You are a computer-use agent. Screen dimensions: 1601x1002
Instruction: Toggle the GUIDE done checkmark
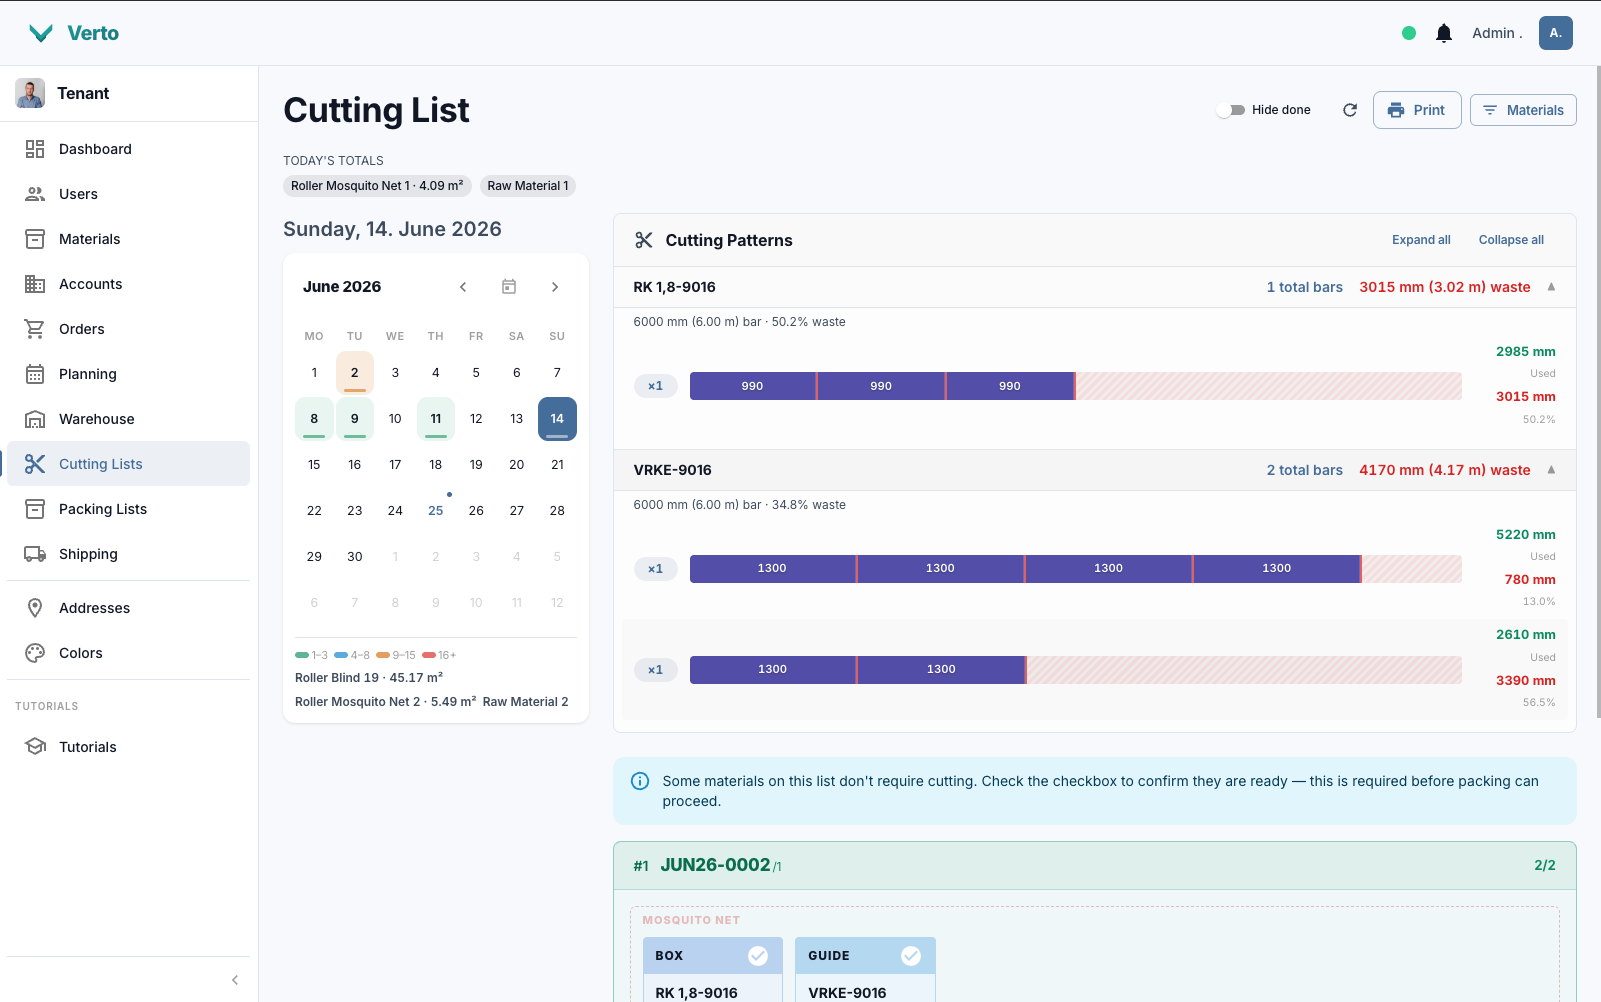(x=911, y=956)
